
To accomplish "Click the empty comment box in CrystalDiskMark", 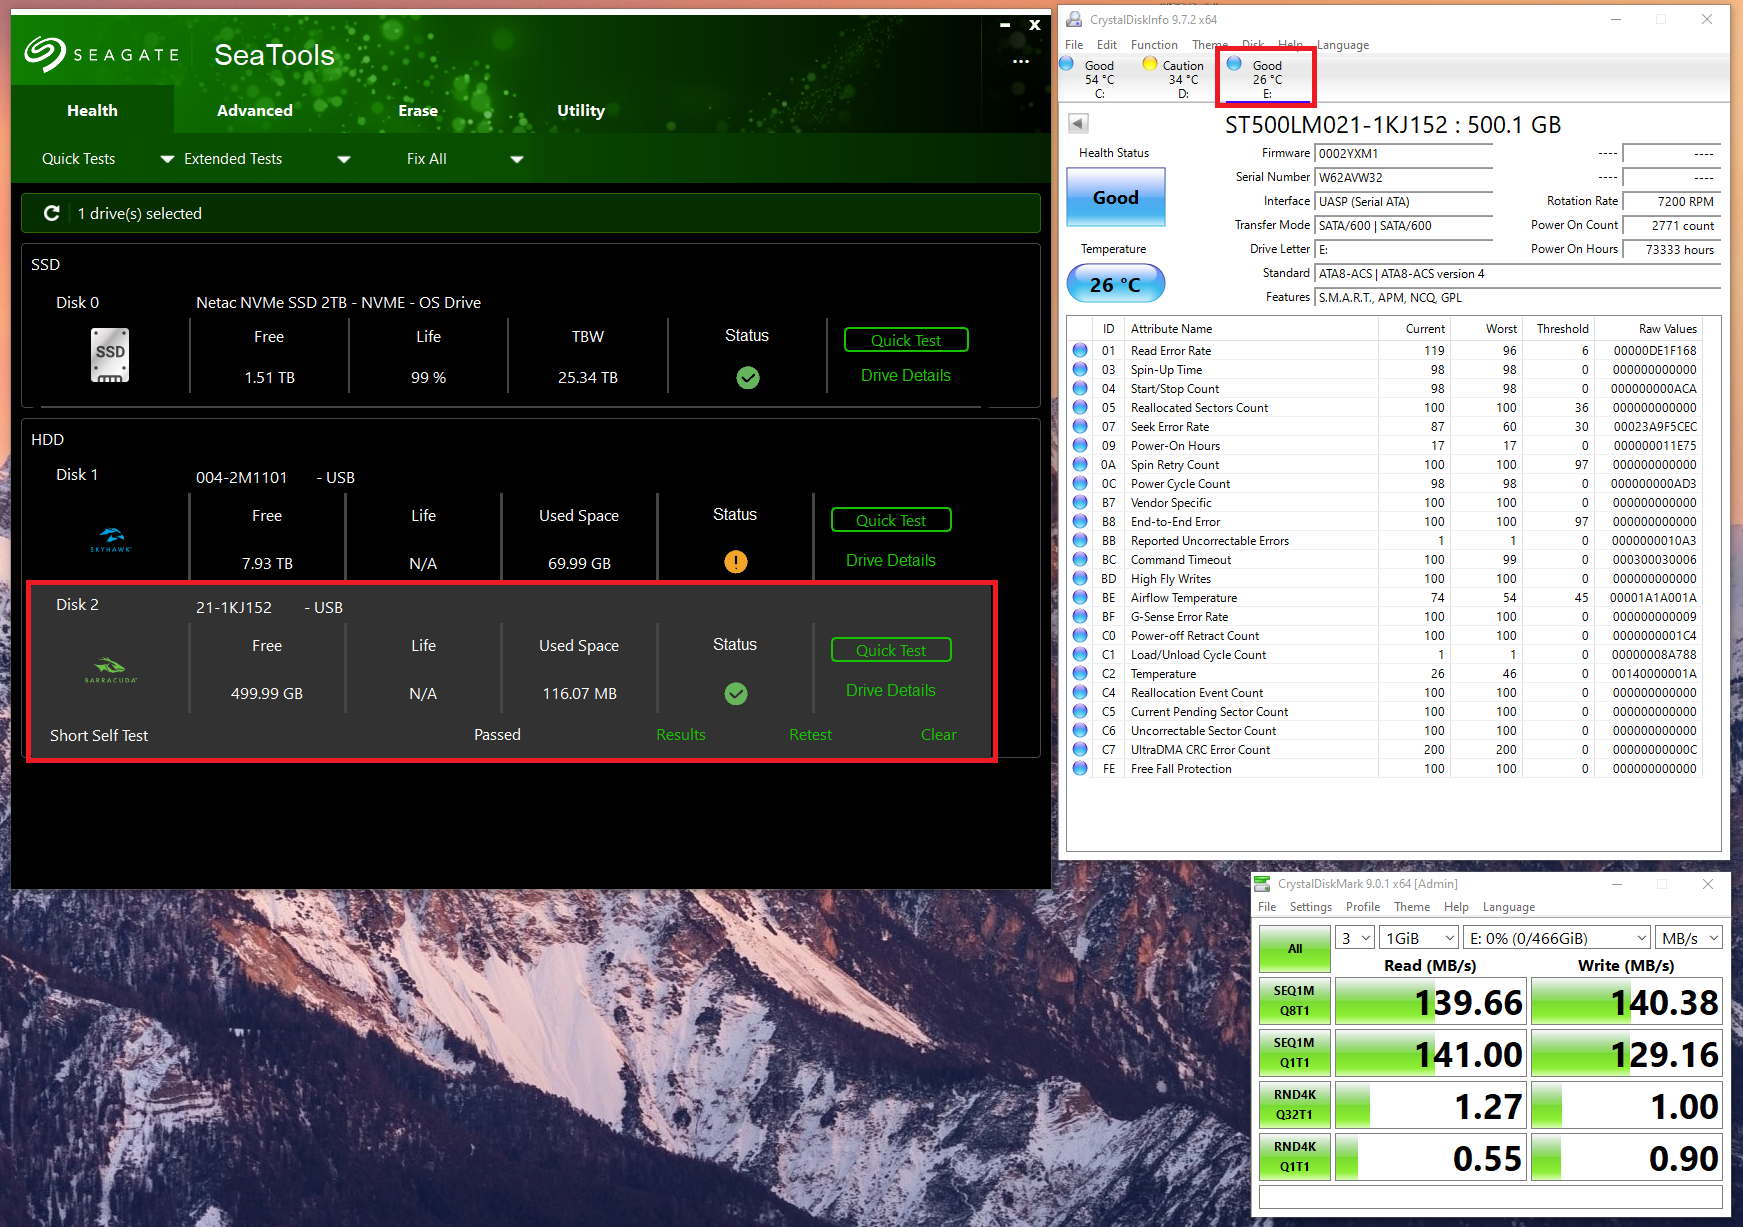I will pos(1491,1197).
